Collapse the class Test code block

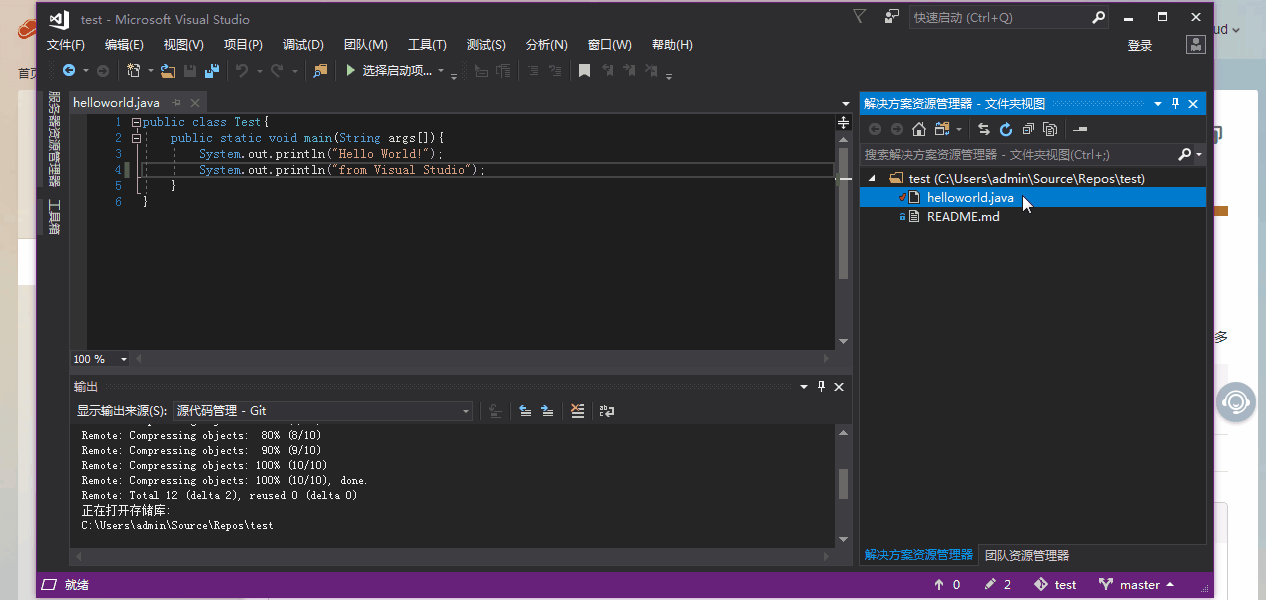[x=136, y=122]
